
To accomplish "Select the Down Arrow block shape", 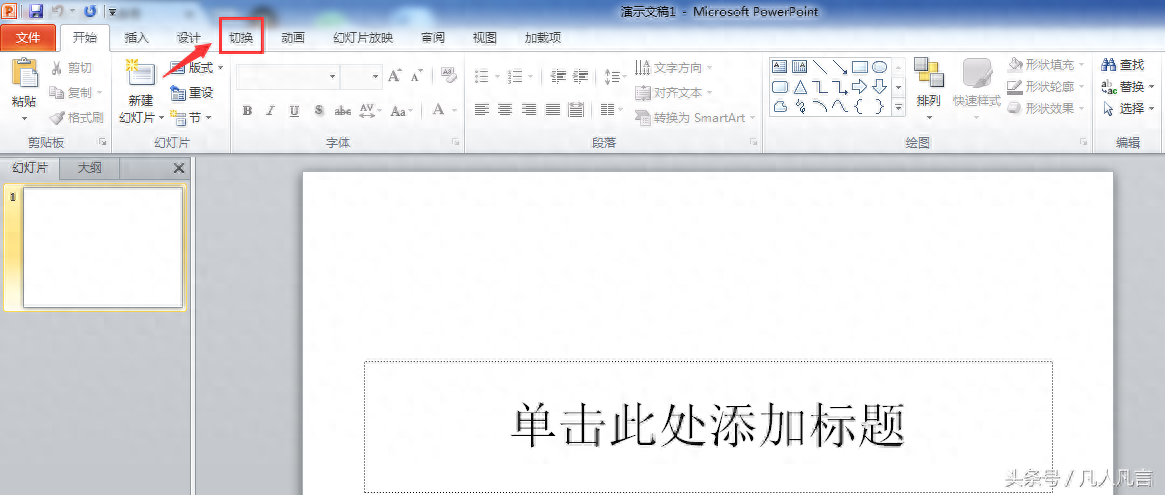I will click(879, 87).
